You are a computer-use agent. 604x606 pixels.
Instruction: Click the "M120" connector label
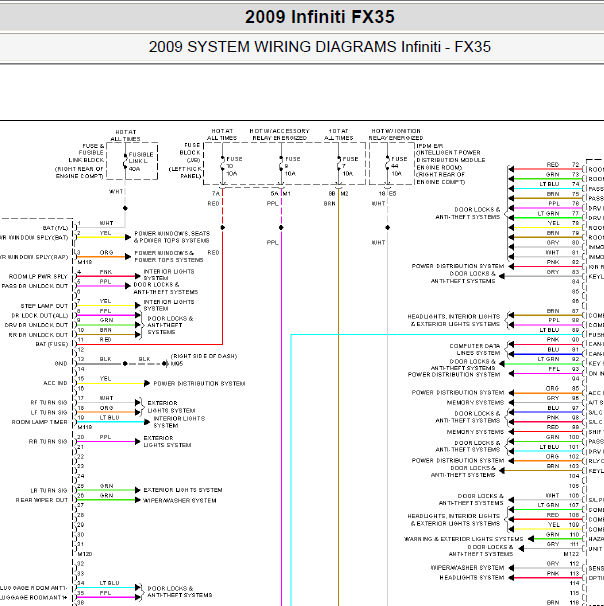[x=85, y=554]
